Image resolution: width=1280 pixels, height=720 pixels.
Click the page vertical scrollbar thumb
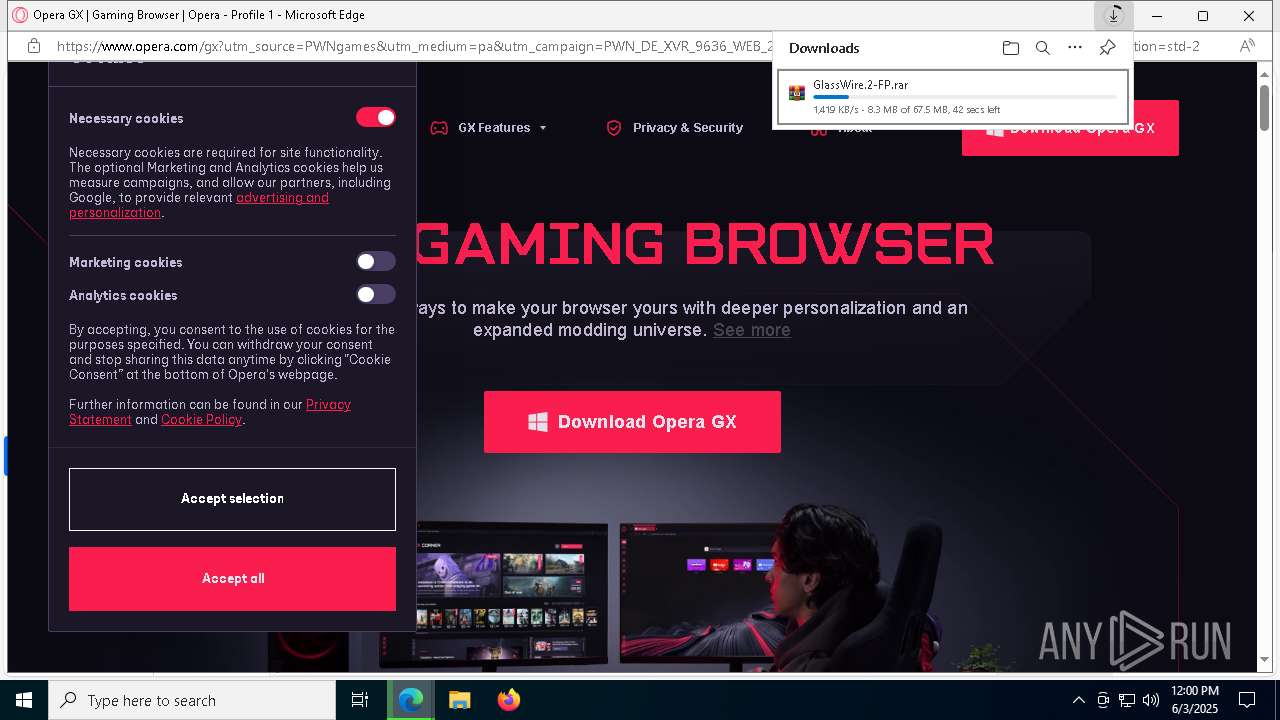(1264, 107)
